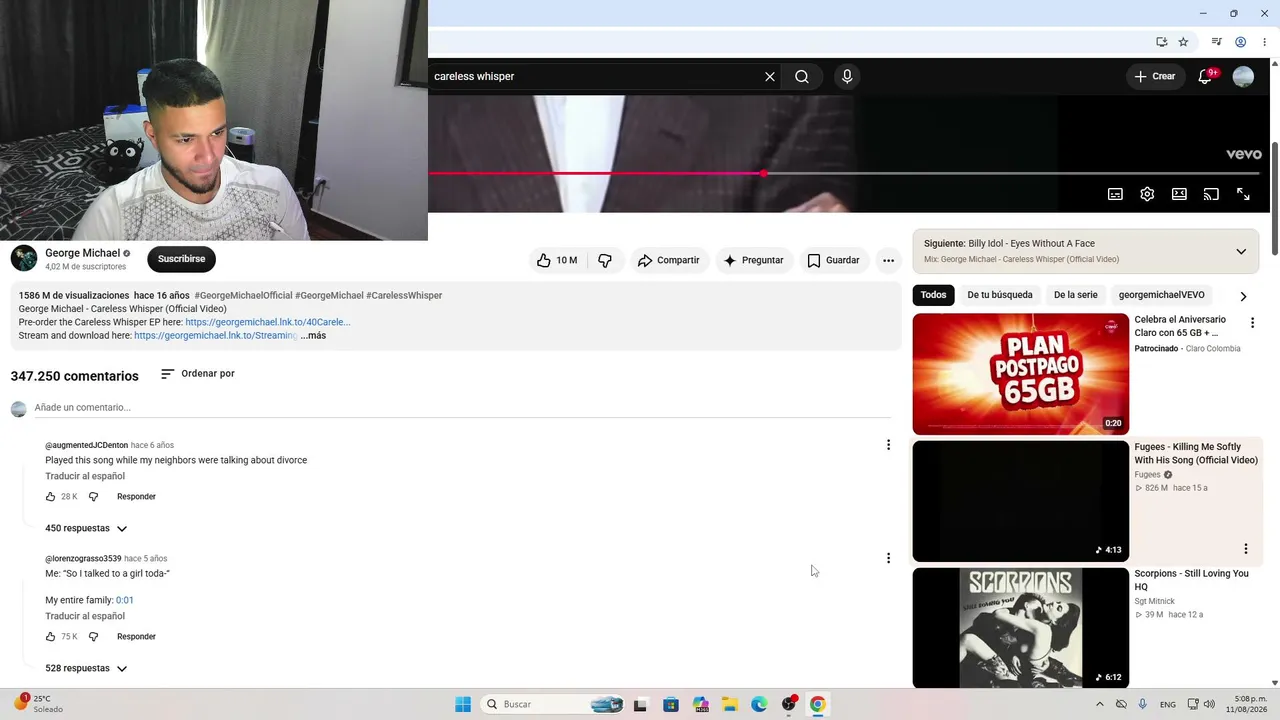The height and width of the screenshot is (720, 1280).
Task: Toggle the taskbar microphone icon
Action: [x=1143, y=704]
